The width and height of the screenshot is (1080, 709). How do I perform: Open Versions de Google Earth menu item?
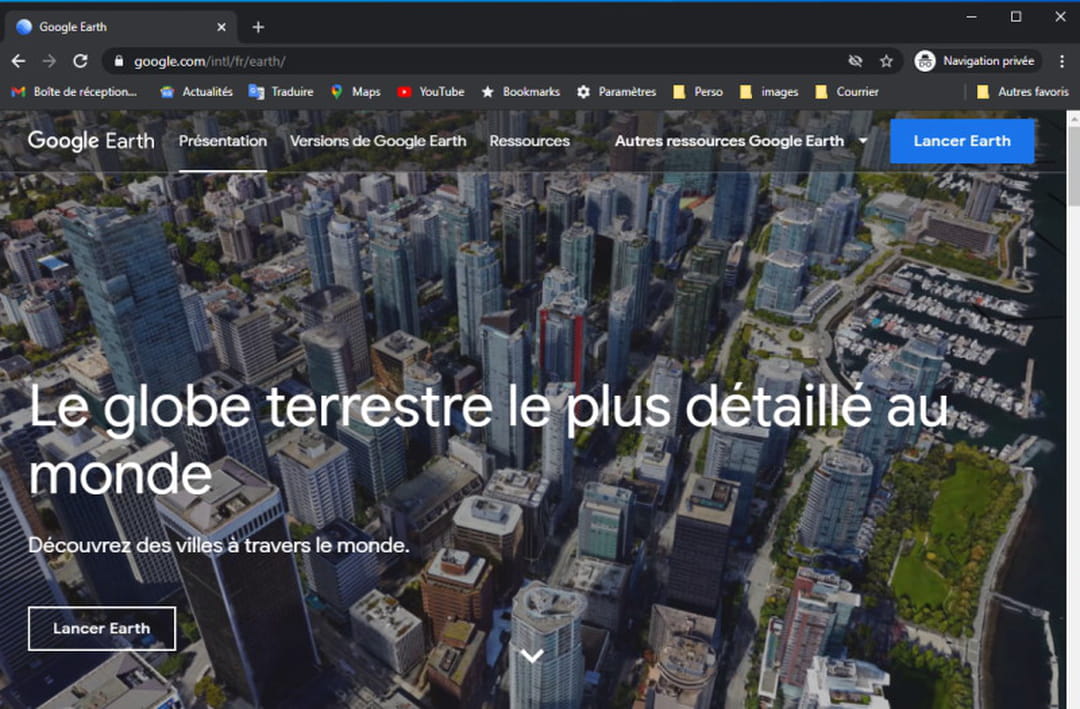tap(378, 141)
